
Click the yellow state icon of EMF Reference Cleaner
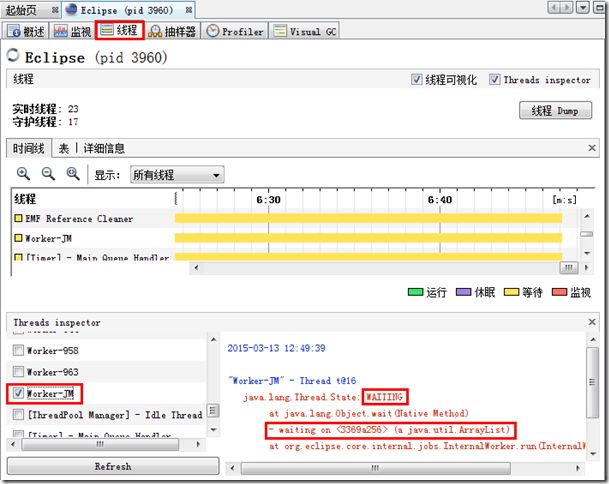tap(18, 218)
